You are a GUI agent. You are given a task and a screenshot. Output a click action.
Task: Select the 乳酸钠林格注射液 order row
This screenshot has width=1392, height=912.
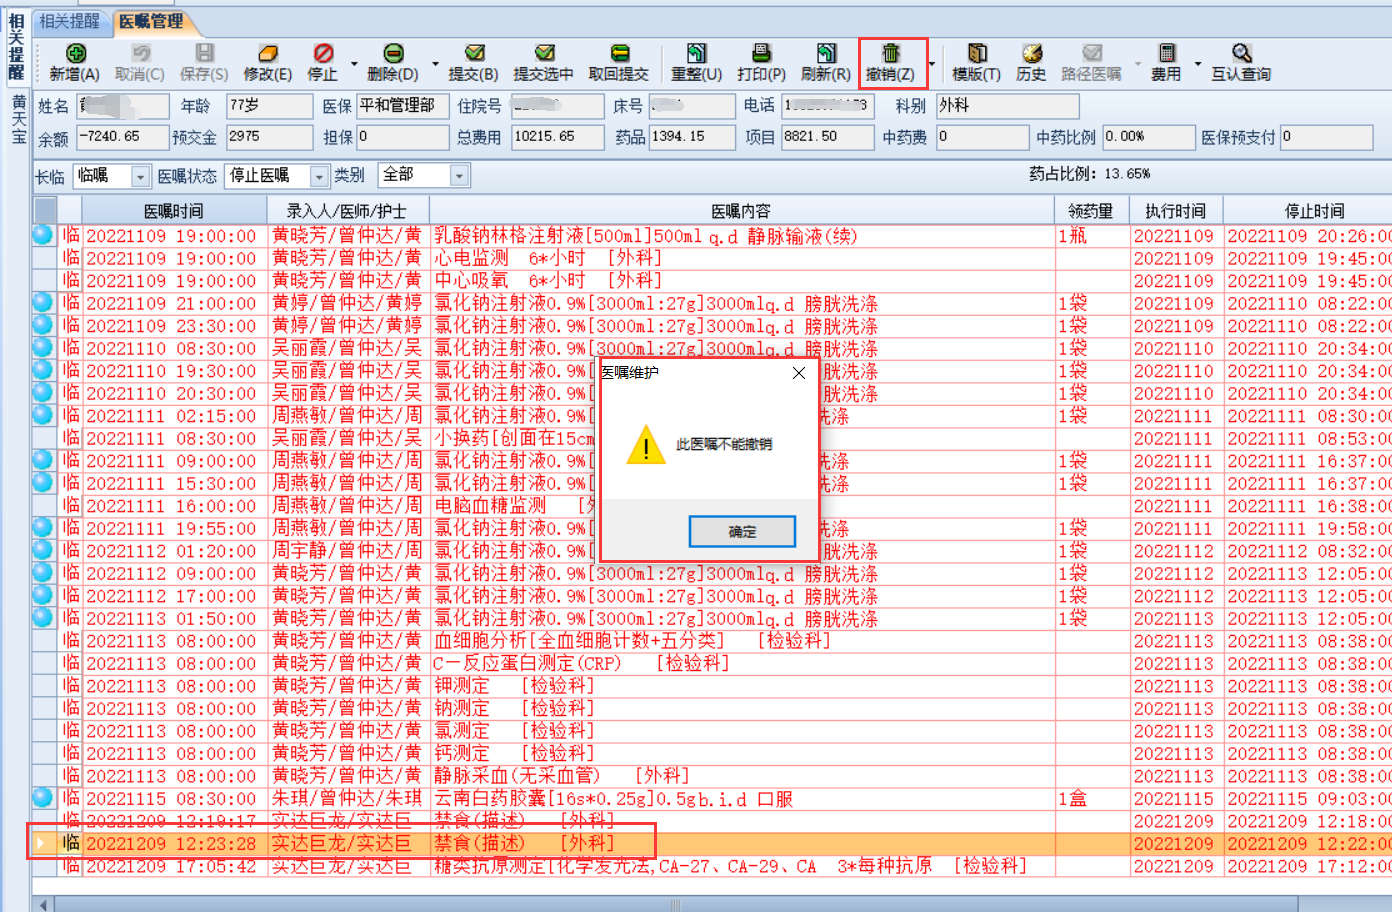(712, 236)
